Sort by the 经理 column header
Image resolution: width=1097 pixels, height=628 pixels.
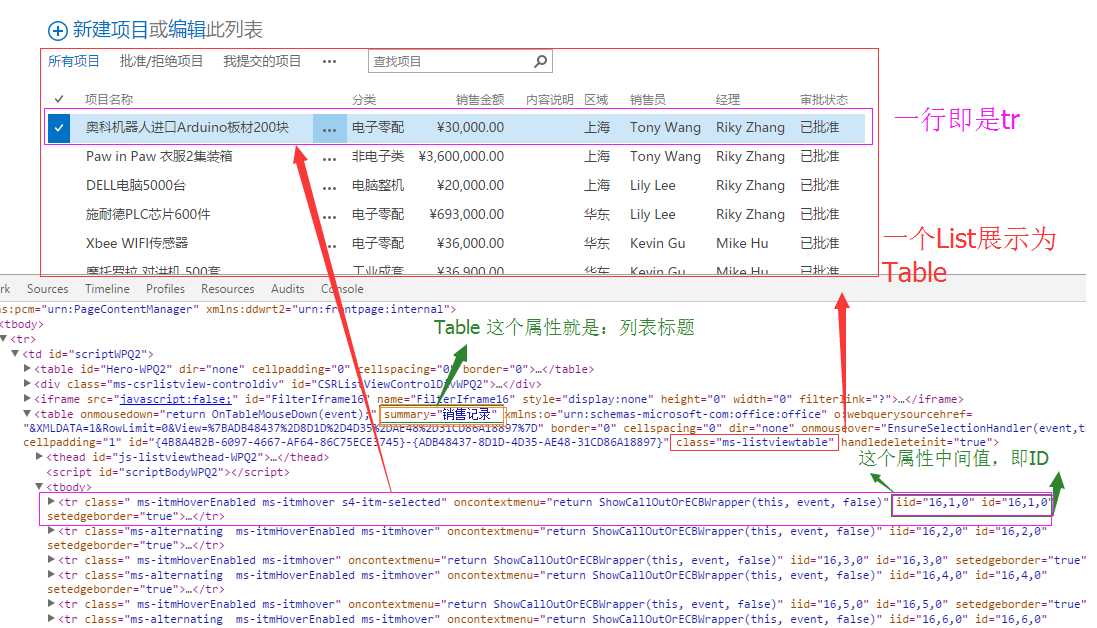click(x=728, y=100)
